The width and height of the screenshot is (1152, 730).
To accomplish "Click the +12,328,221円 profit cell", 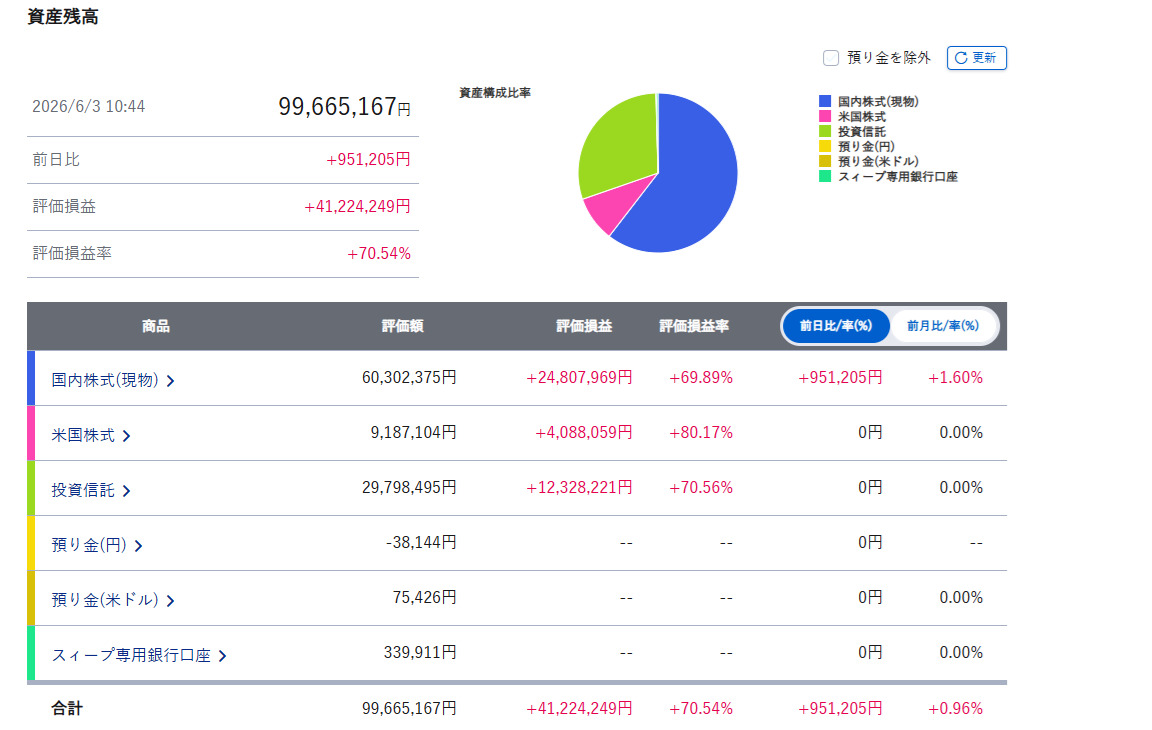I will (x=579, y=488).
